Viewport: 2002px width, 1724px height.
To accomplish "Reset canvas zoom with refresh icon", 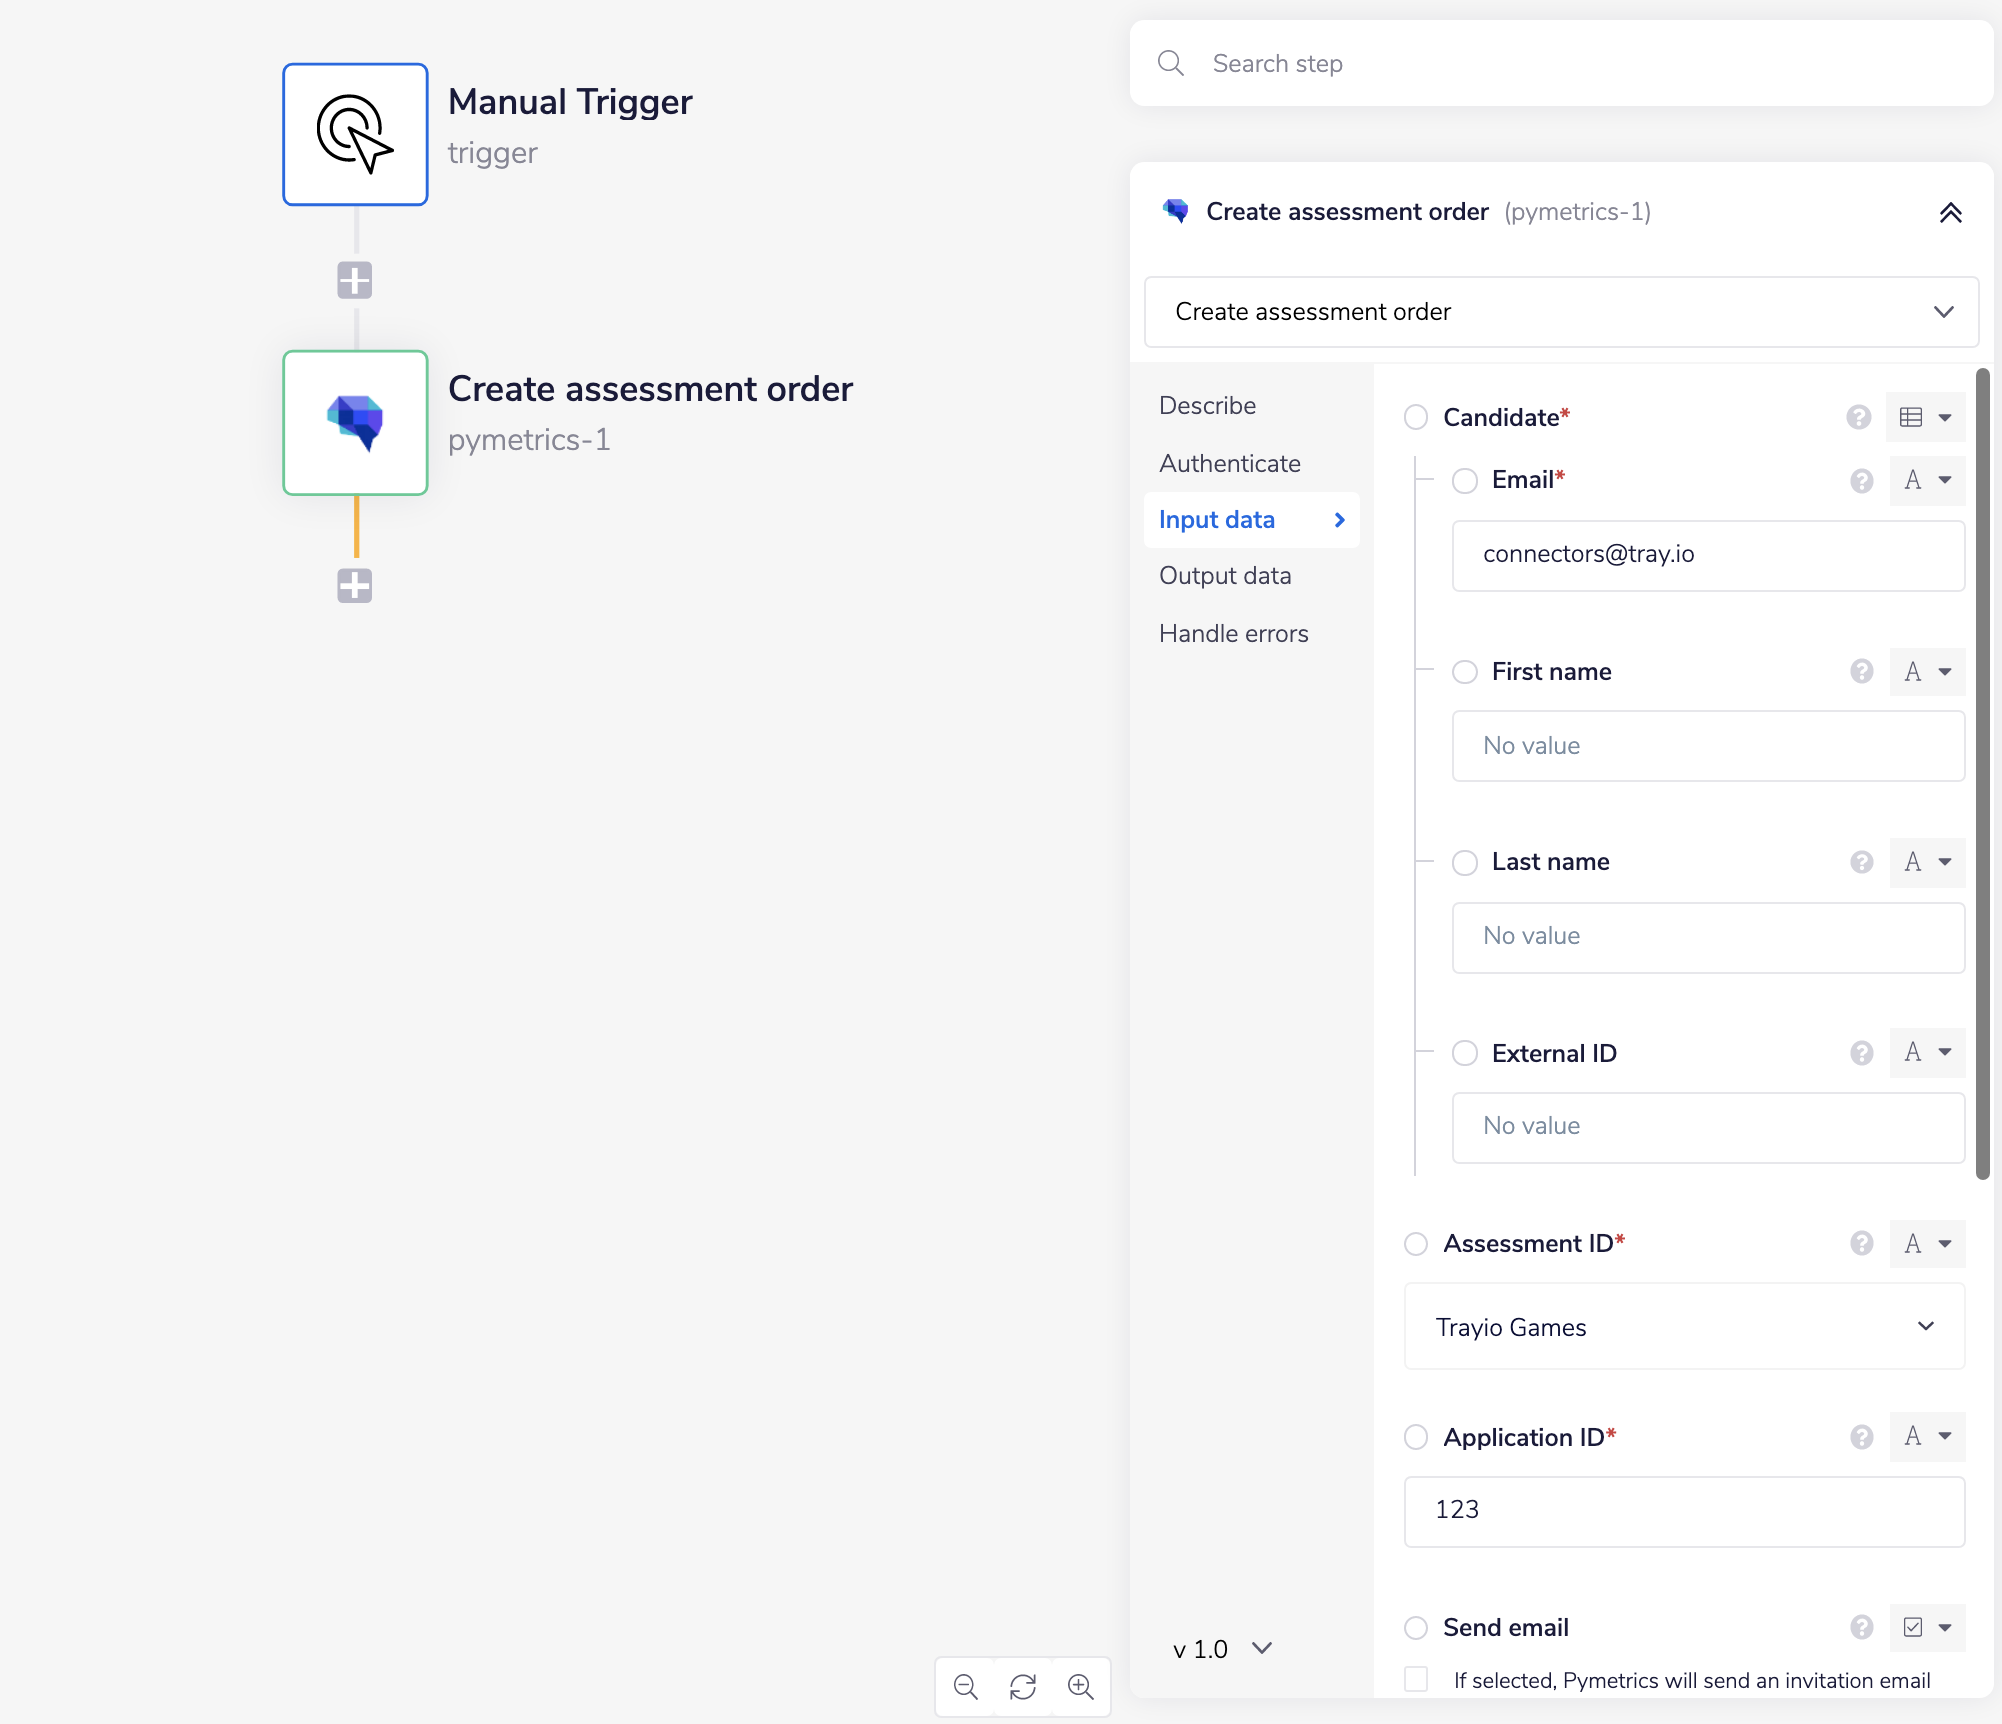I will 1022,1687.
